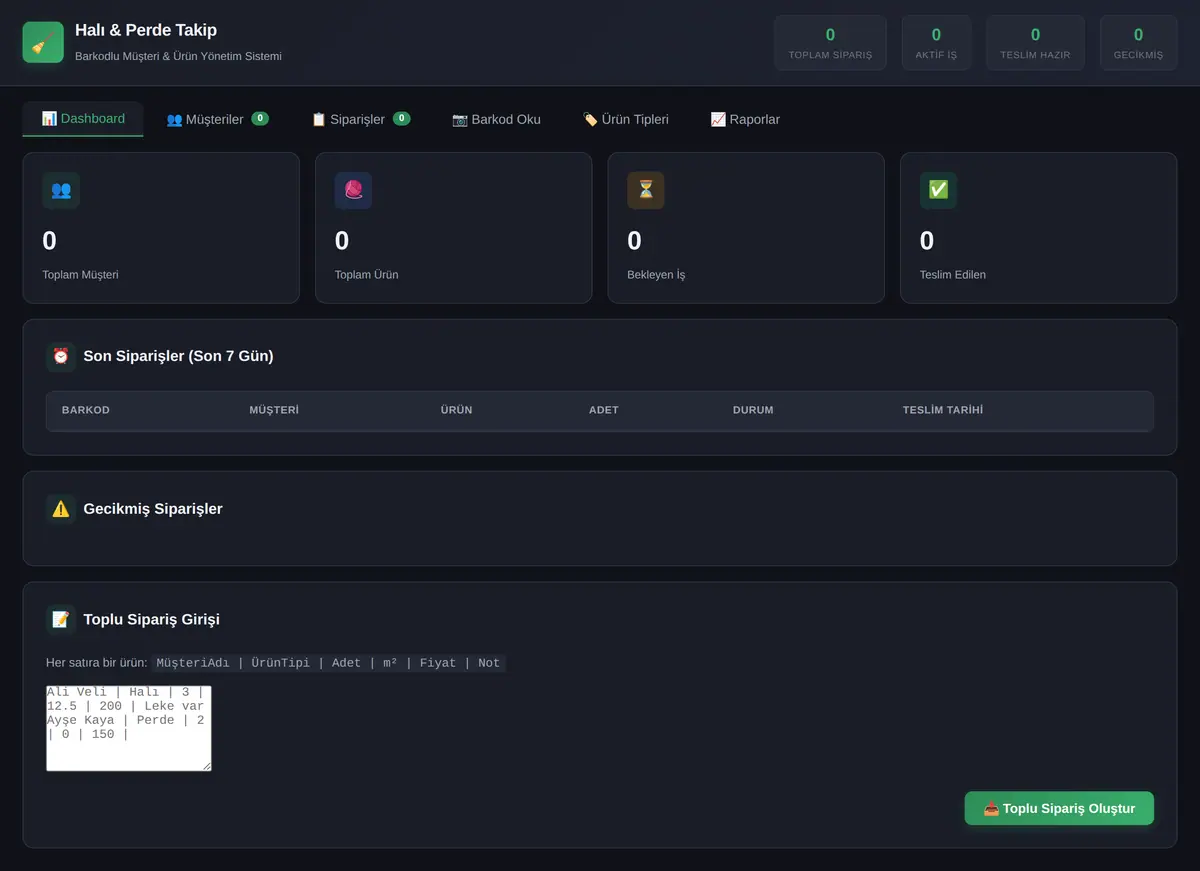Open the Siparişler tab

coord(361,119)
